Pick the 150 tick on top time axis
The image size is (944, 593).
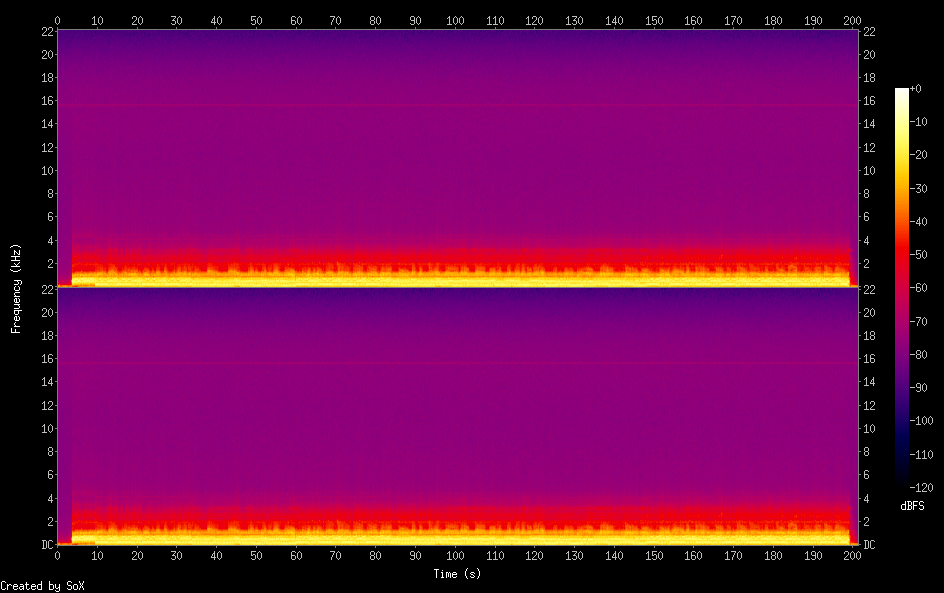point(653,19)
